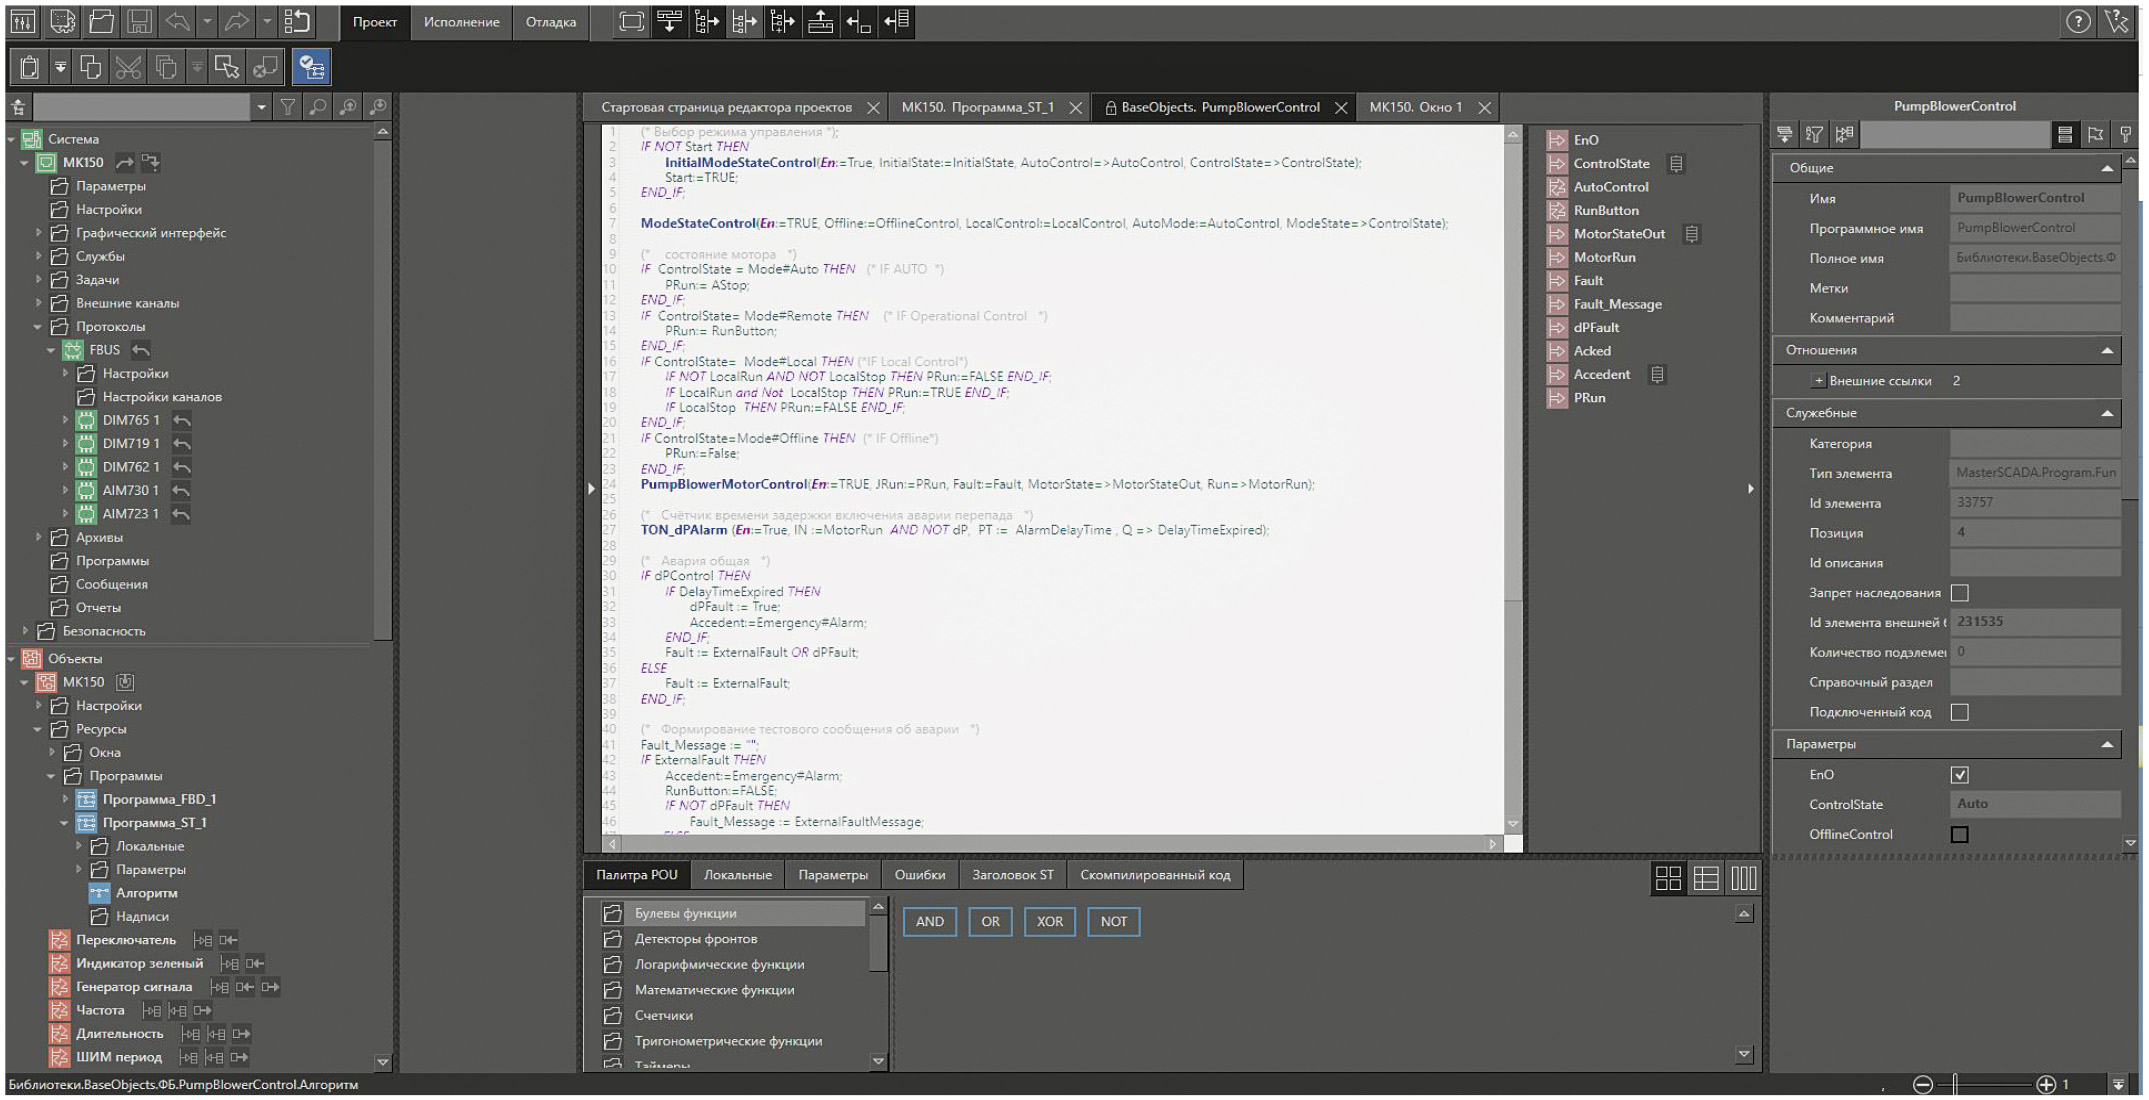Click the select-with-cursor tool icon
Viewport: 2149px width, 1100px height.
[x=227, y=67]
